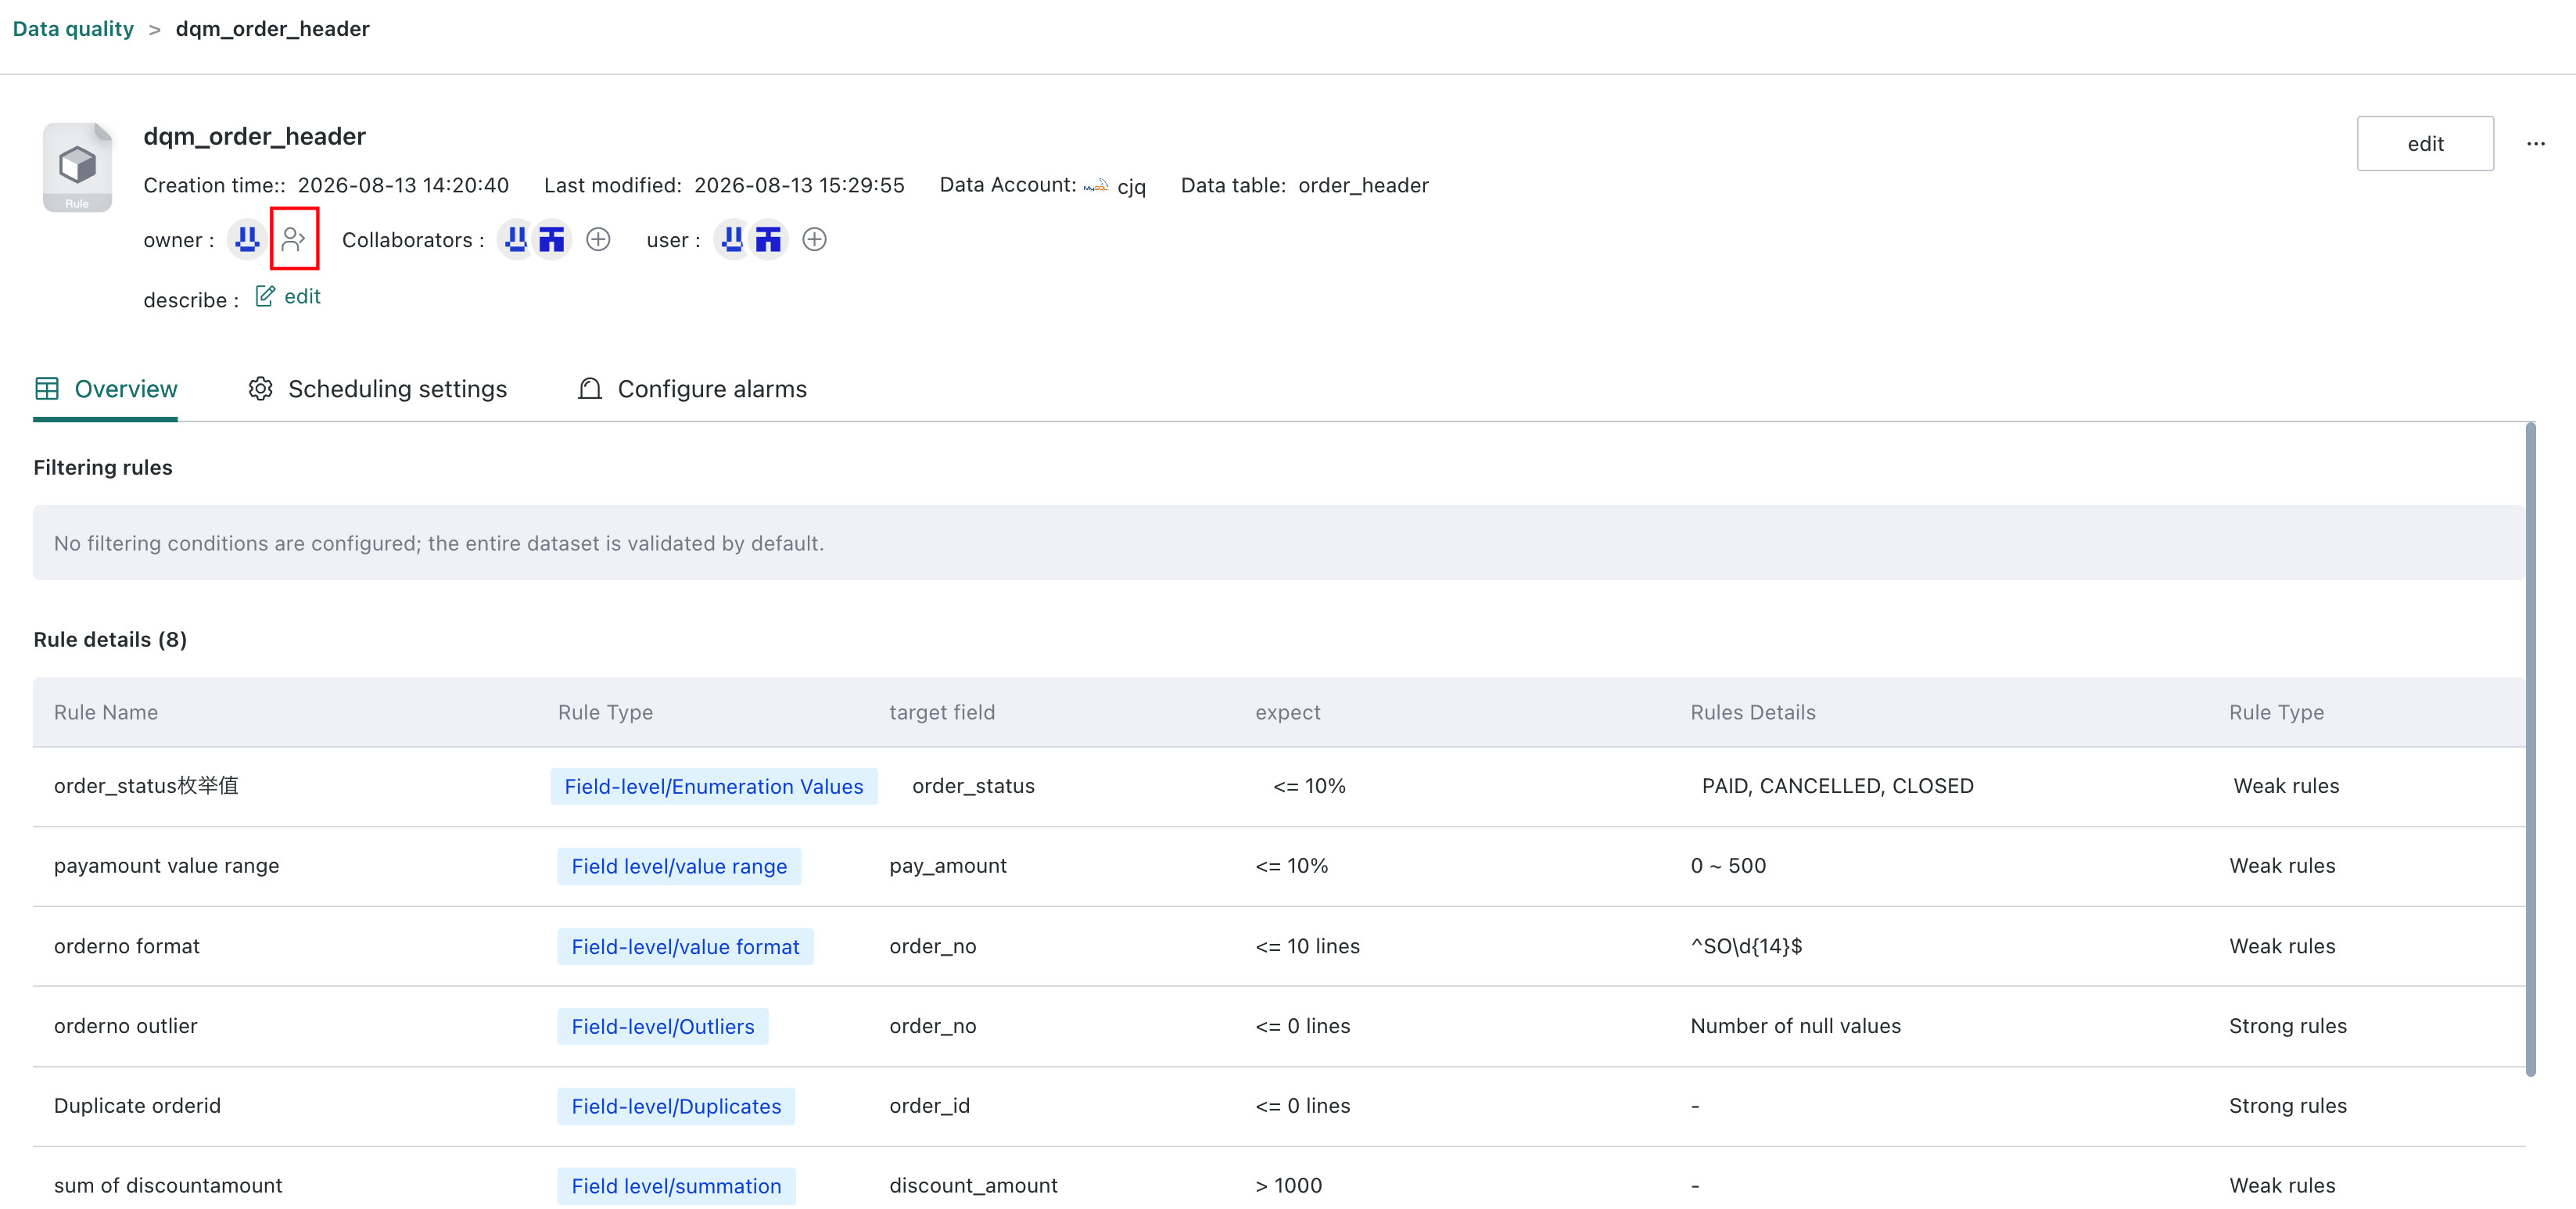This screenshot has height=1209, width=2576.
Task: Click the describe edit pencil icon
Action: pos(265,296)
